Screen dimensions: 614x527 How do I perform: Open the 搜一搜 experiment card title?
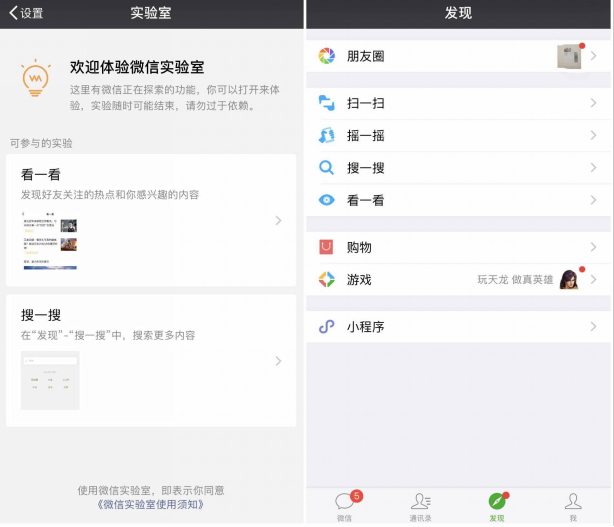pyautogui.click(x=41, y=315)
